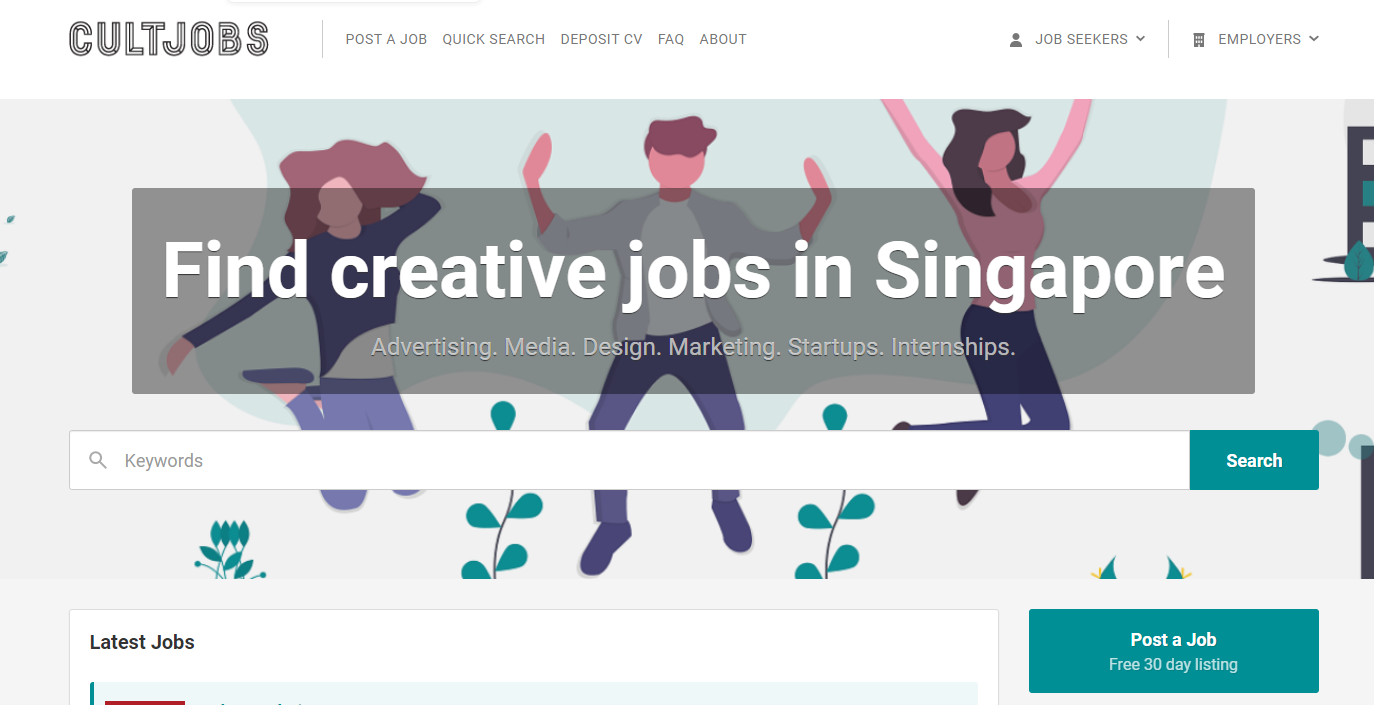The width and height of the screenshot is (1374, 705).
Task: Visit the ABOUT page
Action: 723,39
